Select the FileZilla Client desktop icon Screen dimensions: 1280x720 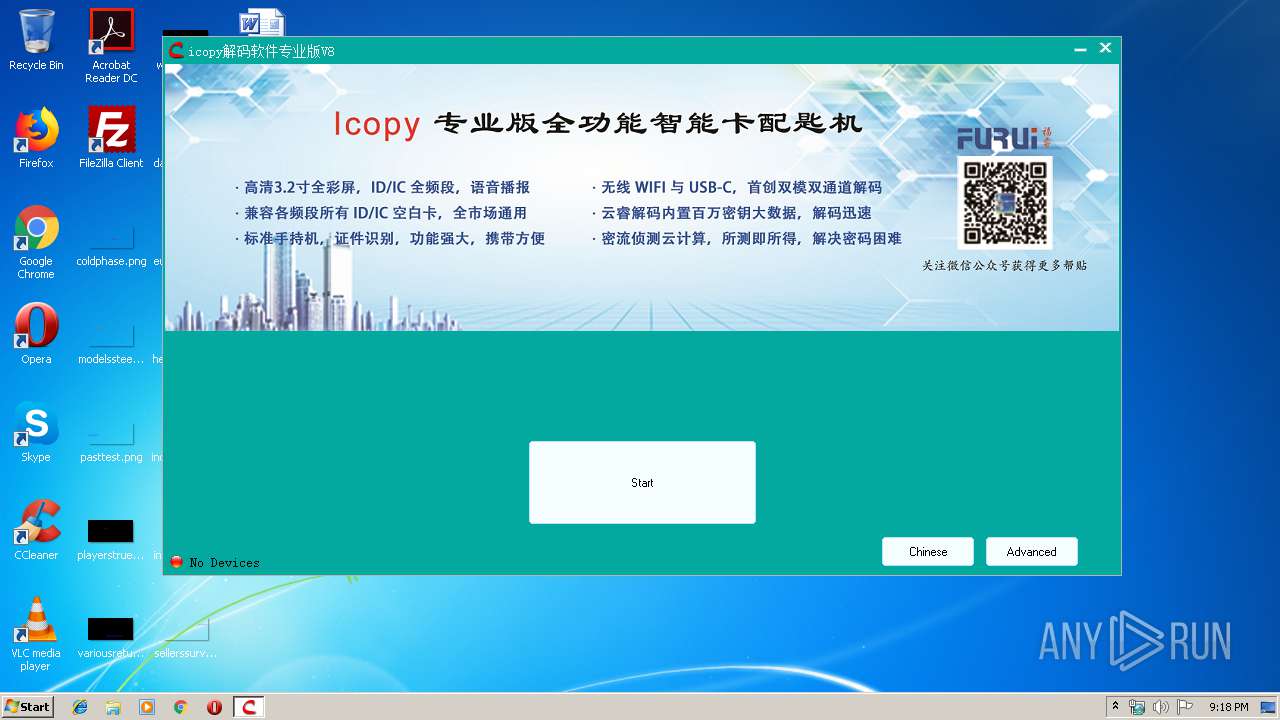[111, 138]
